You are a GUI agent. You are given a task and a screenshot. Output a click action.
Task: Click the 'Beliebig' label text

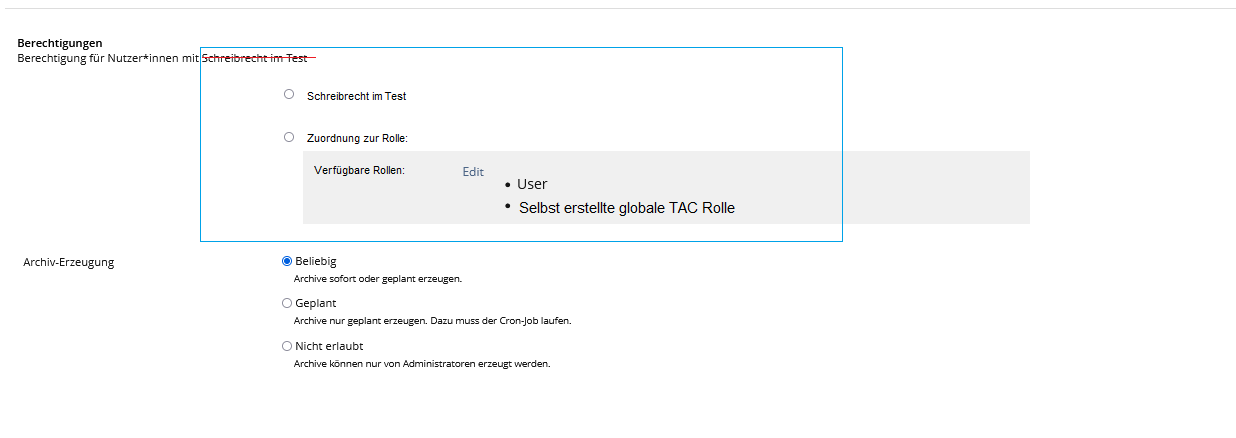point(315,261)
